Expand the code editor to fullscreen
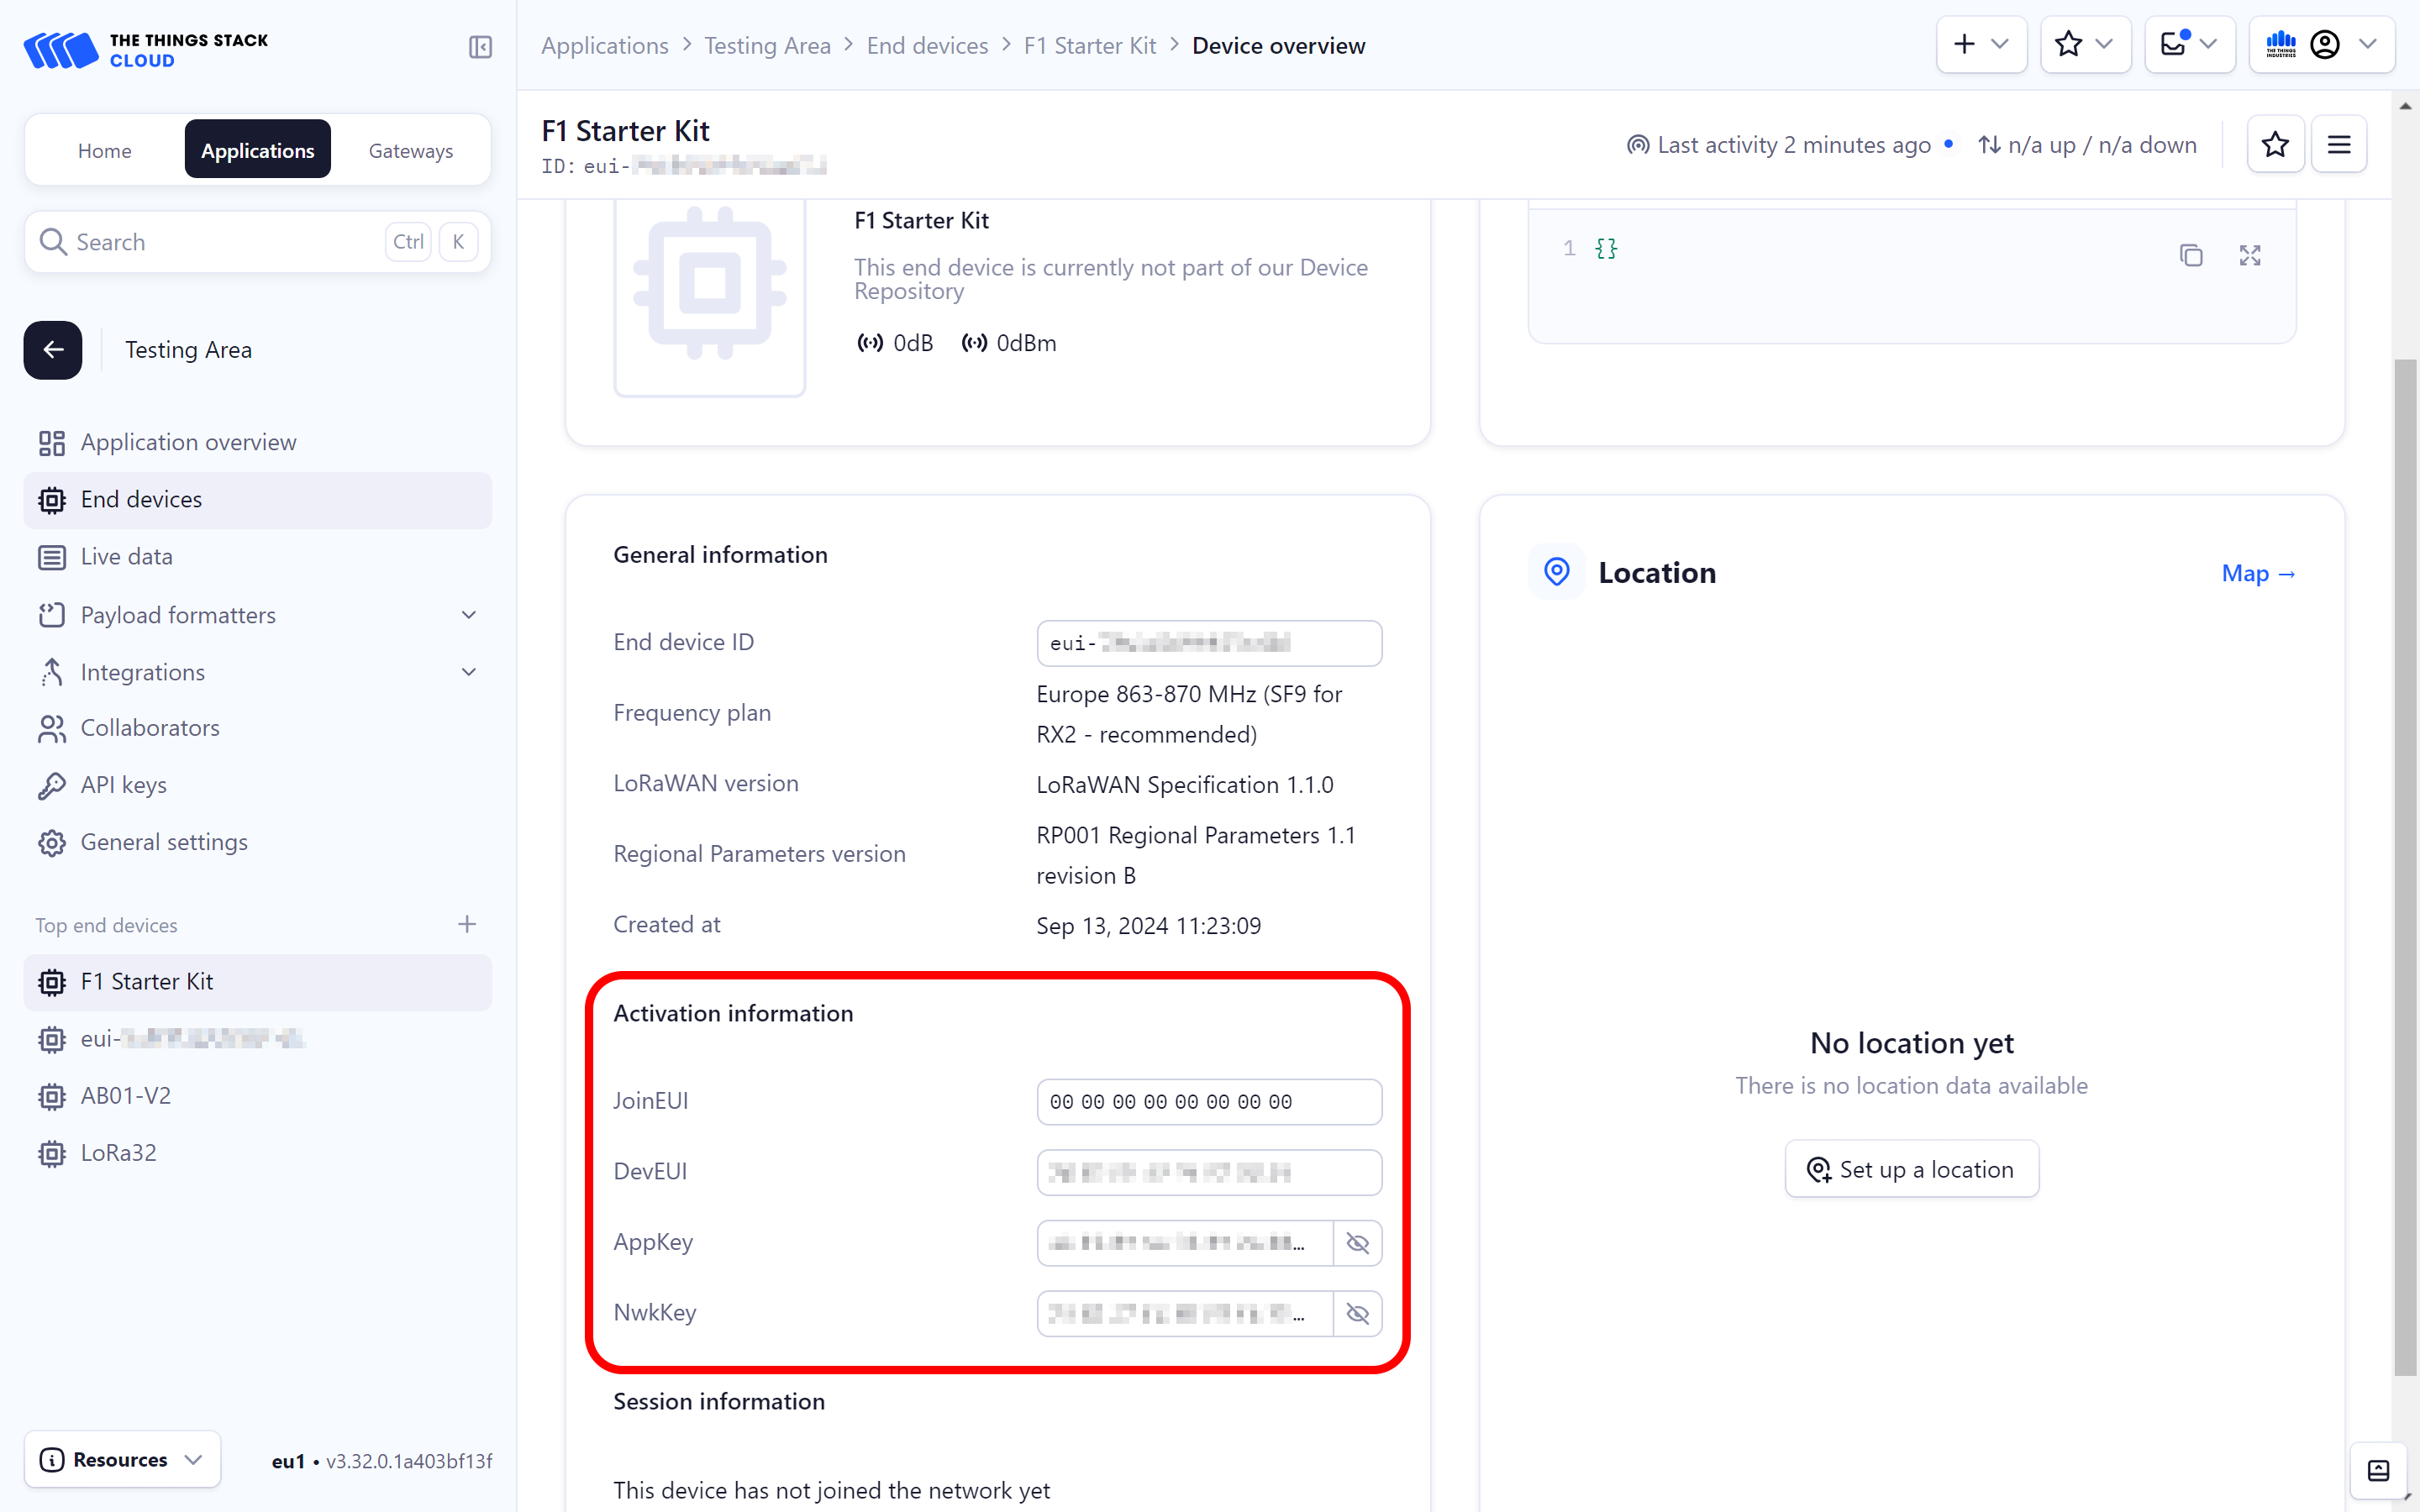Screen dimensions: 2420x1512 (x=2249, y=255)
